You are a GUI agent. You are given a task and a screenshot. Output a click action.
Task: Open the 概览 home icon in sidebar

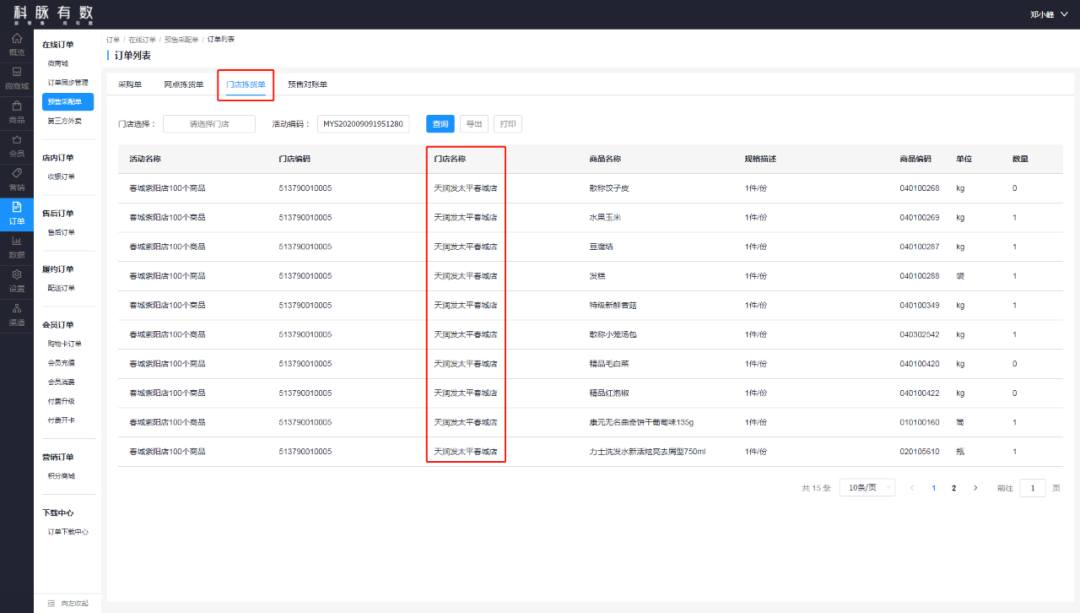click(17, 39)
